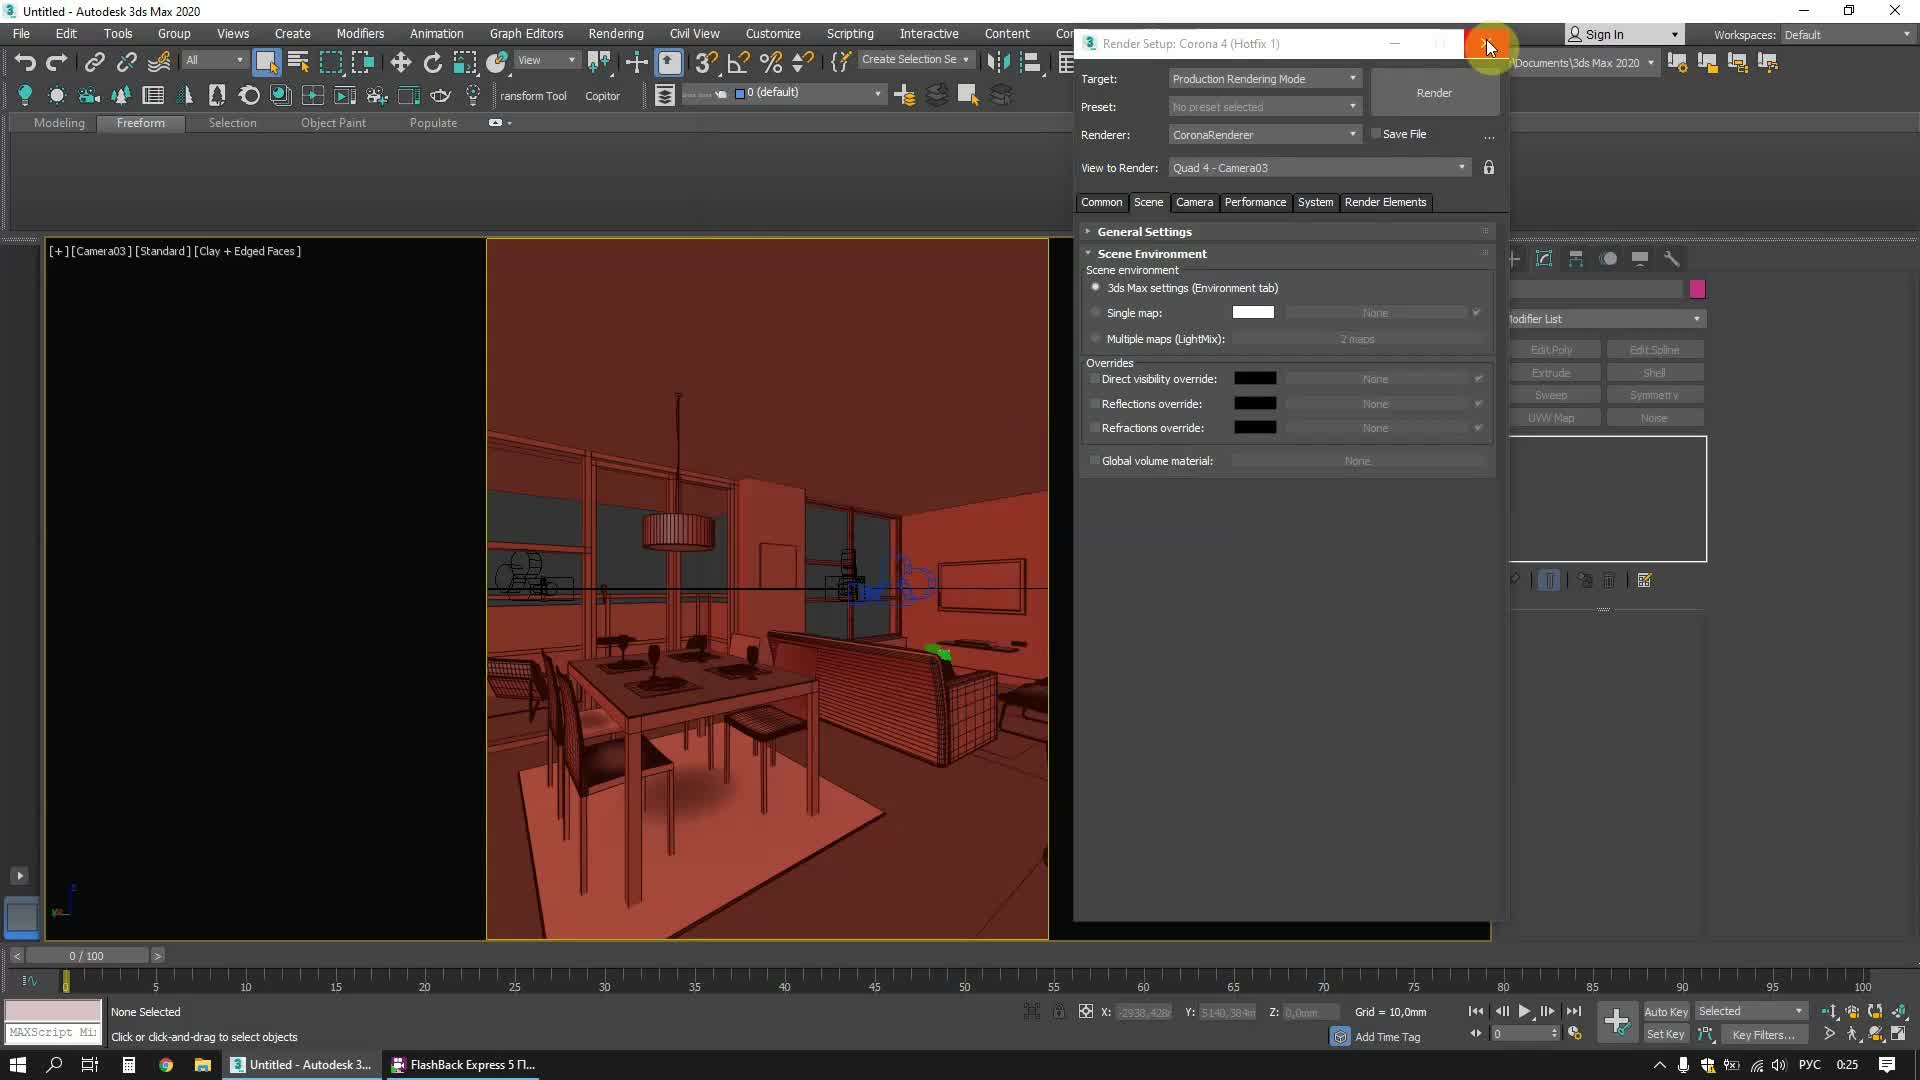1920x1080 pixels.
Task: Select Multiple maps (LightMix) radio button
Action: point(1096,338)
